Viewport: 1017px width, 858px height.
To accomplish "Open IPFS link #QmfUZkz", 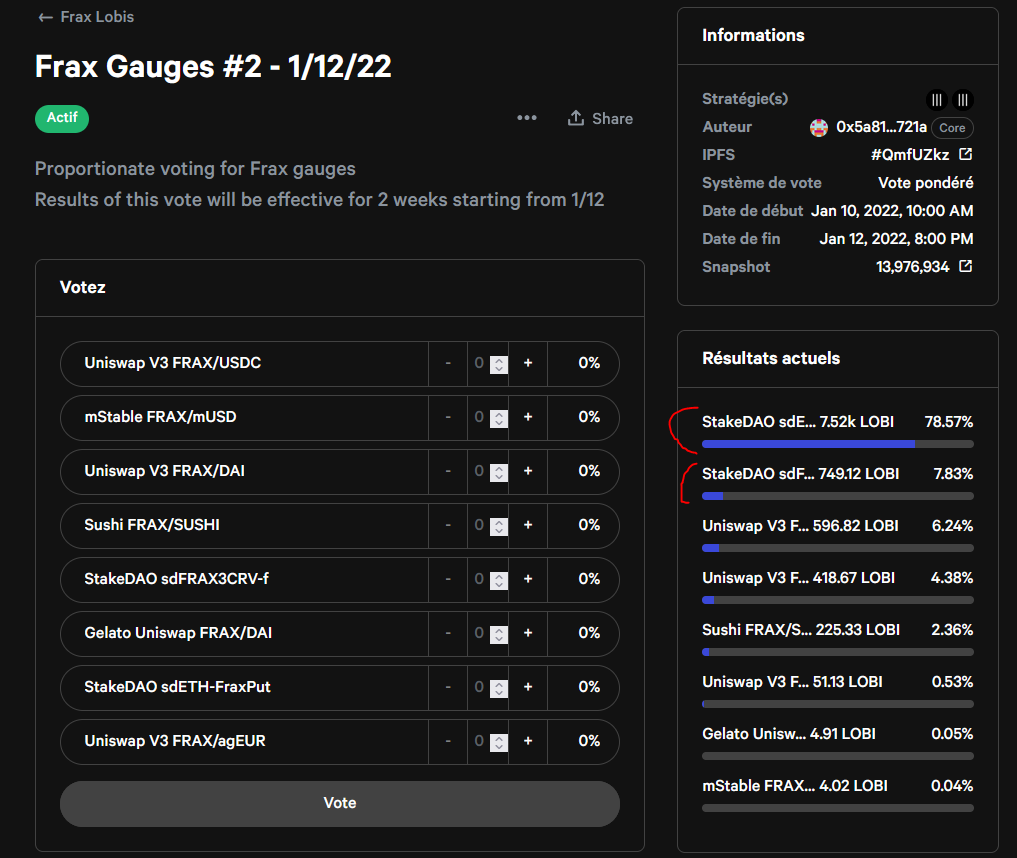I will (x=909, y=155).
